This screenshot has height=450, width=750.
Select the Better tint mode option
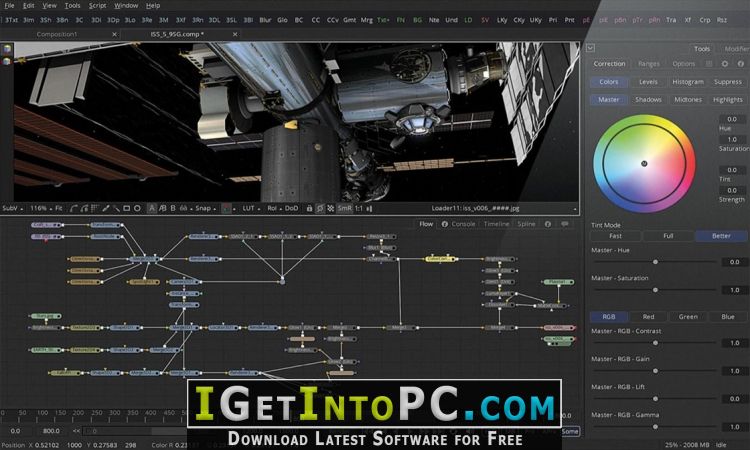click(721, 236)
